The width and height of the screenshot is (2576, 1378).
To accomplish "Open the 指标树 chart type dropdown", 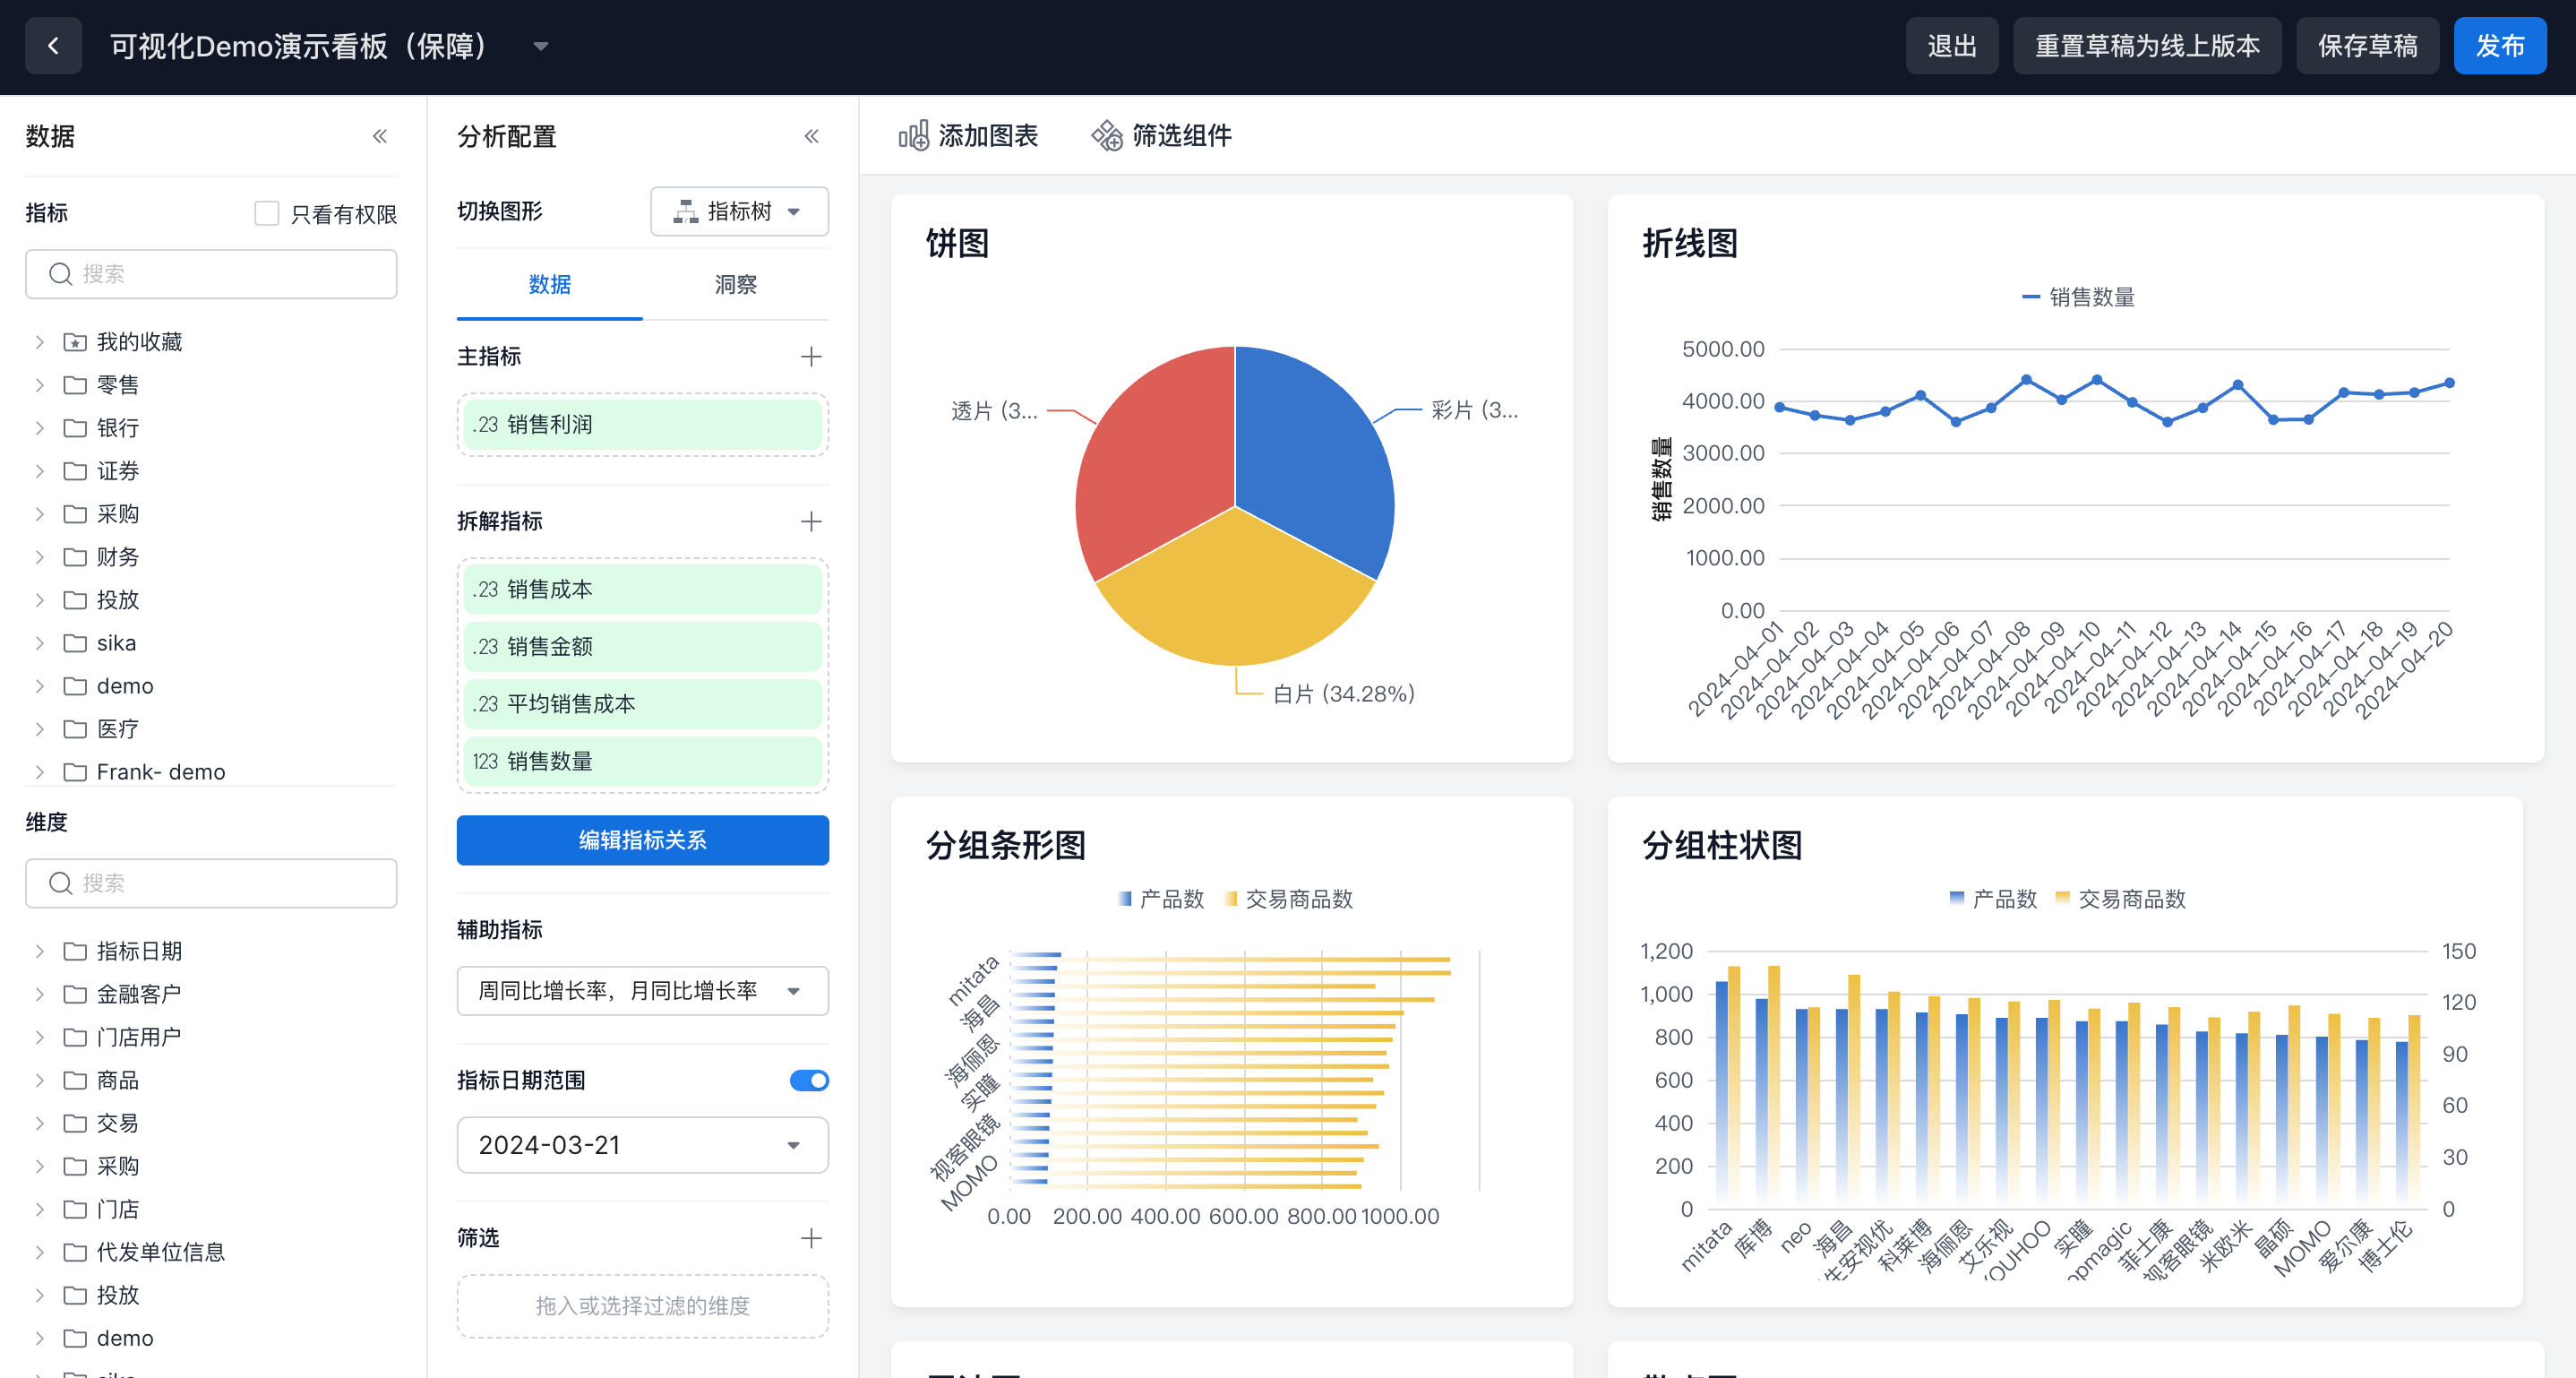I will [x=739, y=211].
